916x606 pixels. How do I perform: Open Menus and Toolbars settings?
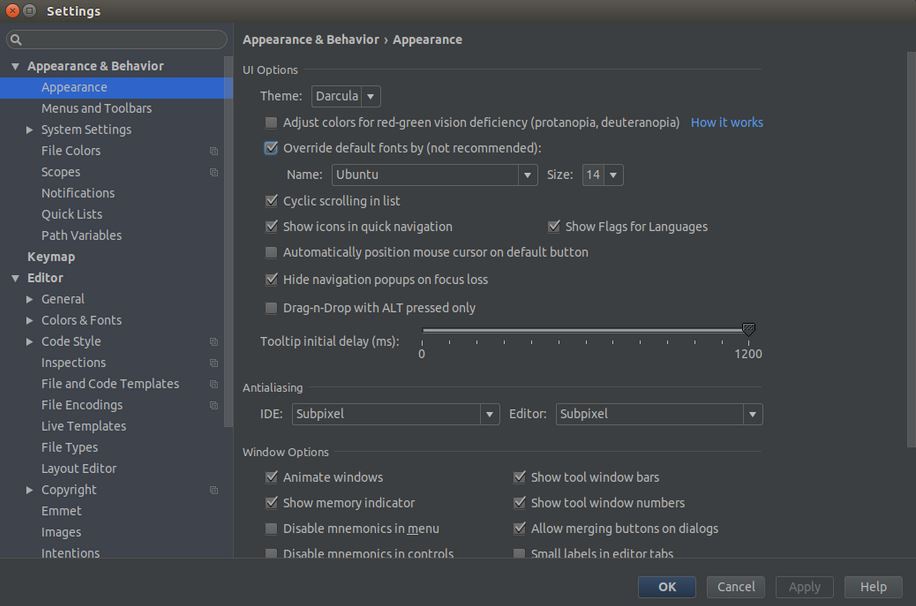(96, 109)
